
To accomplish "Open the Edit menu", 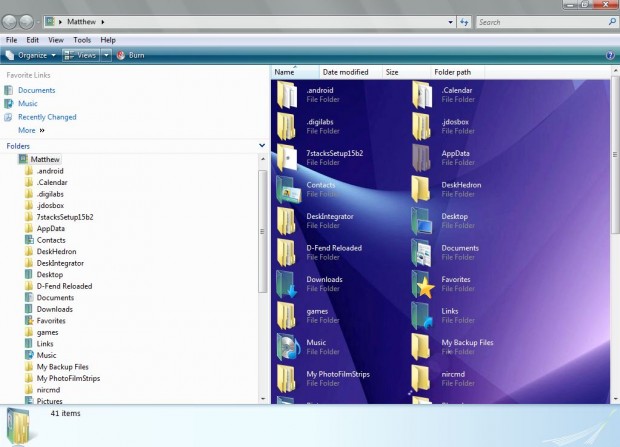I will pyautogui.click(x=32, y=40).
